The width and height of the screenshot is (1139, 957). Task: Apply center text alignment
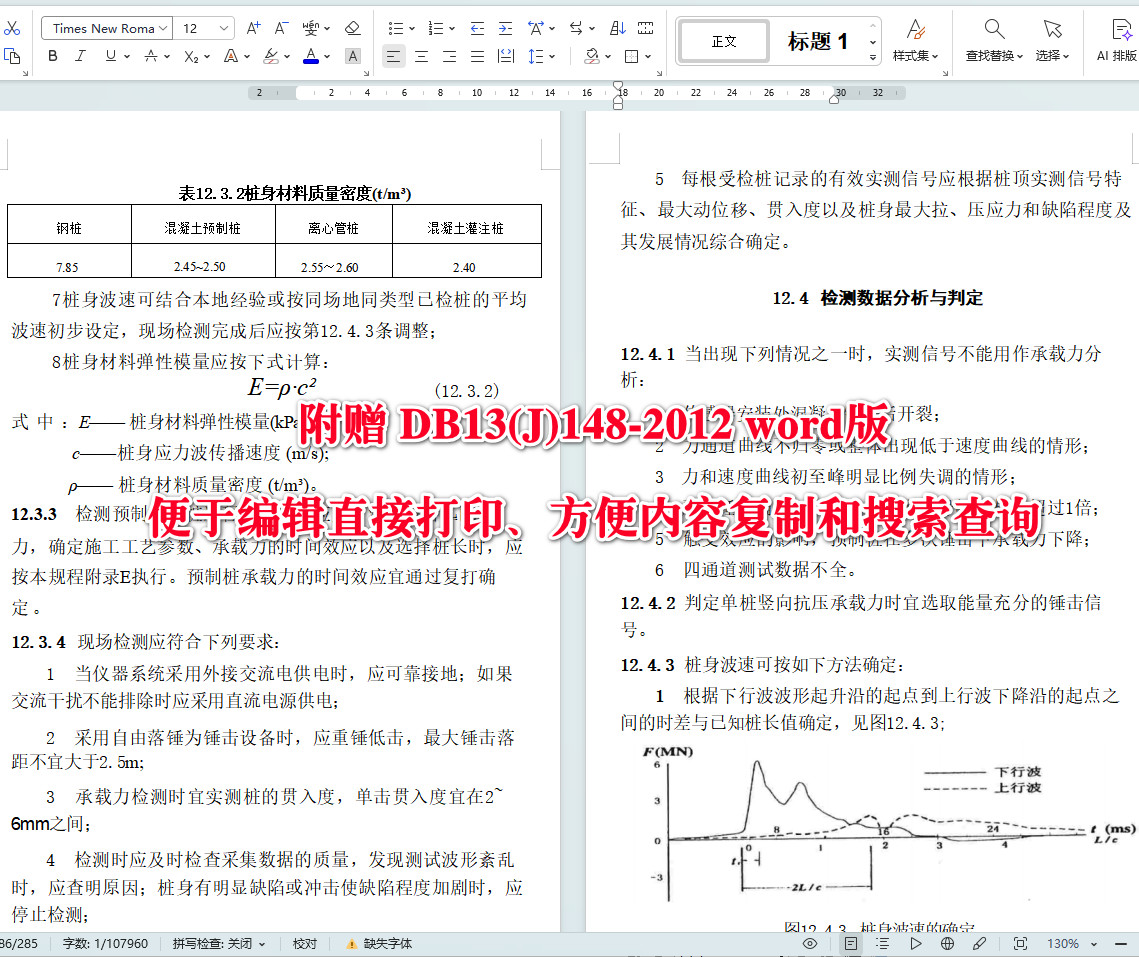tap(420, 56)
